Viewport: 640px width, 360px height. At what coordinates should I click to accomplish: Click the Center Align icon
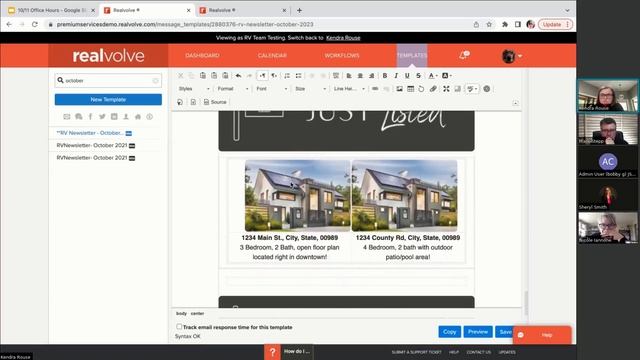click(x=360, y=76)
